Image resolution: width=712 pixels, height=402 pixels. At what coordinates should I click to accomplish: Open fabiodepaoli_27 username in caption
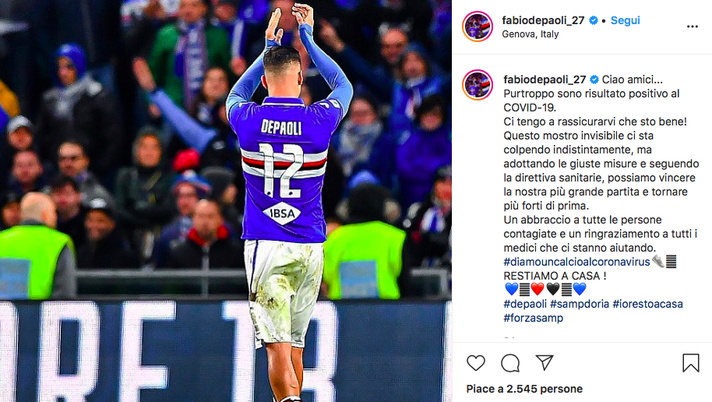click(544, 79)
